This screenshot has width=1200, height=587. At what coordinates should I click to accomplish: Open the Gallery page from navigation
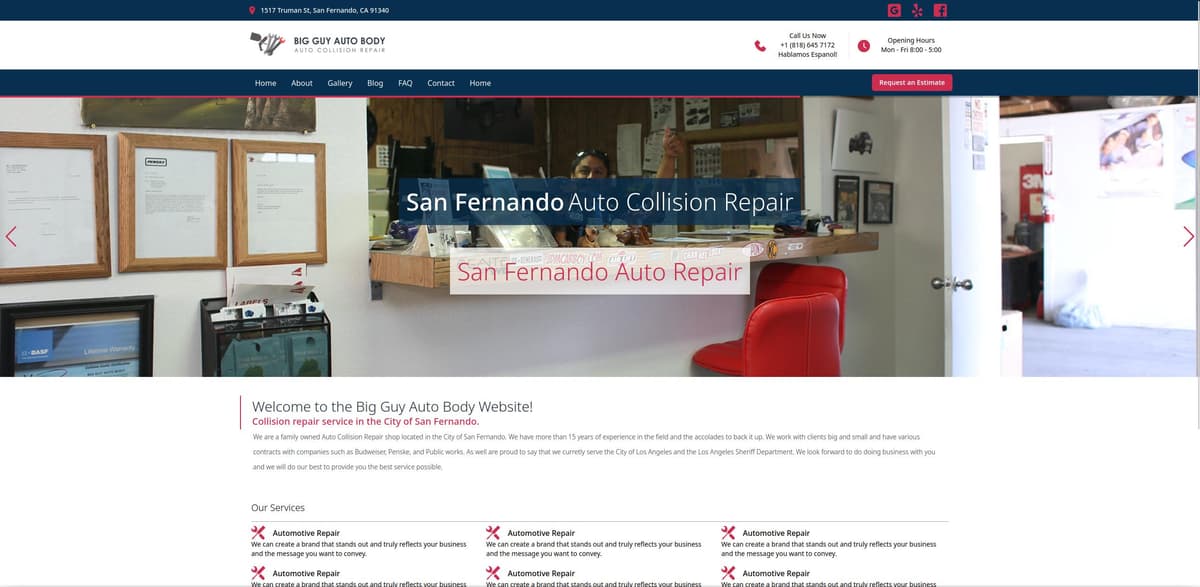[x=340, y=83]
